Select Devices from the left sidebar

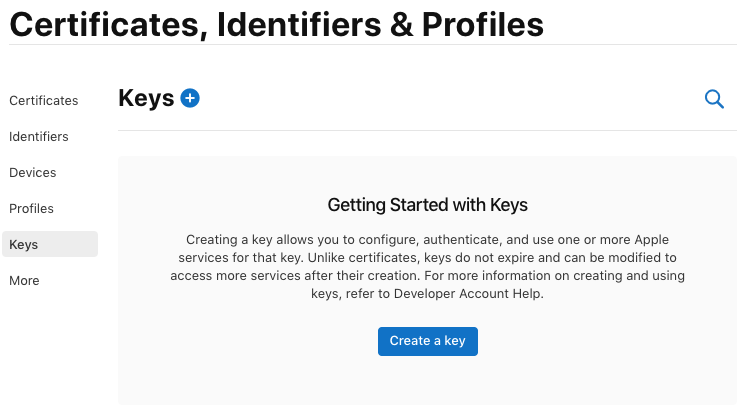pyautogui.click(x=33, y=172)
